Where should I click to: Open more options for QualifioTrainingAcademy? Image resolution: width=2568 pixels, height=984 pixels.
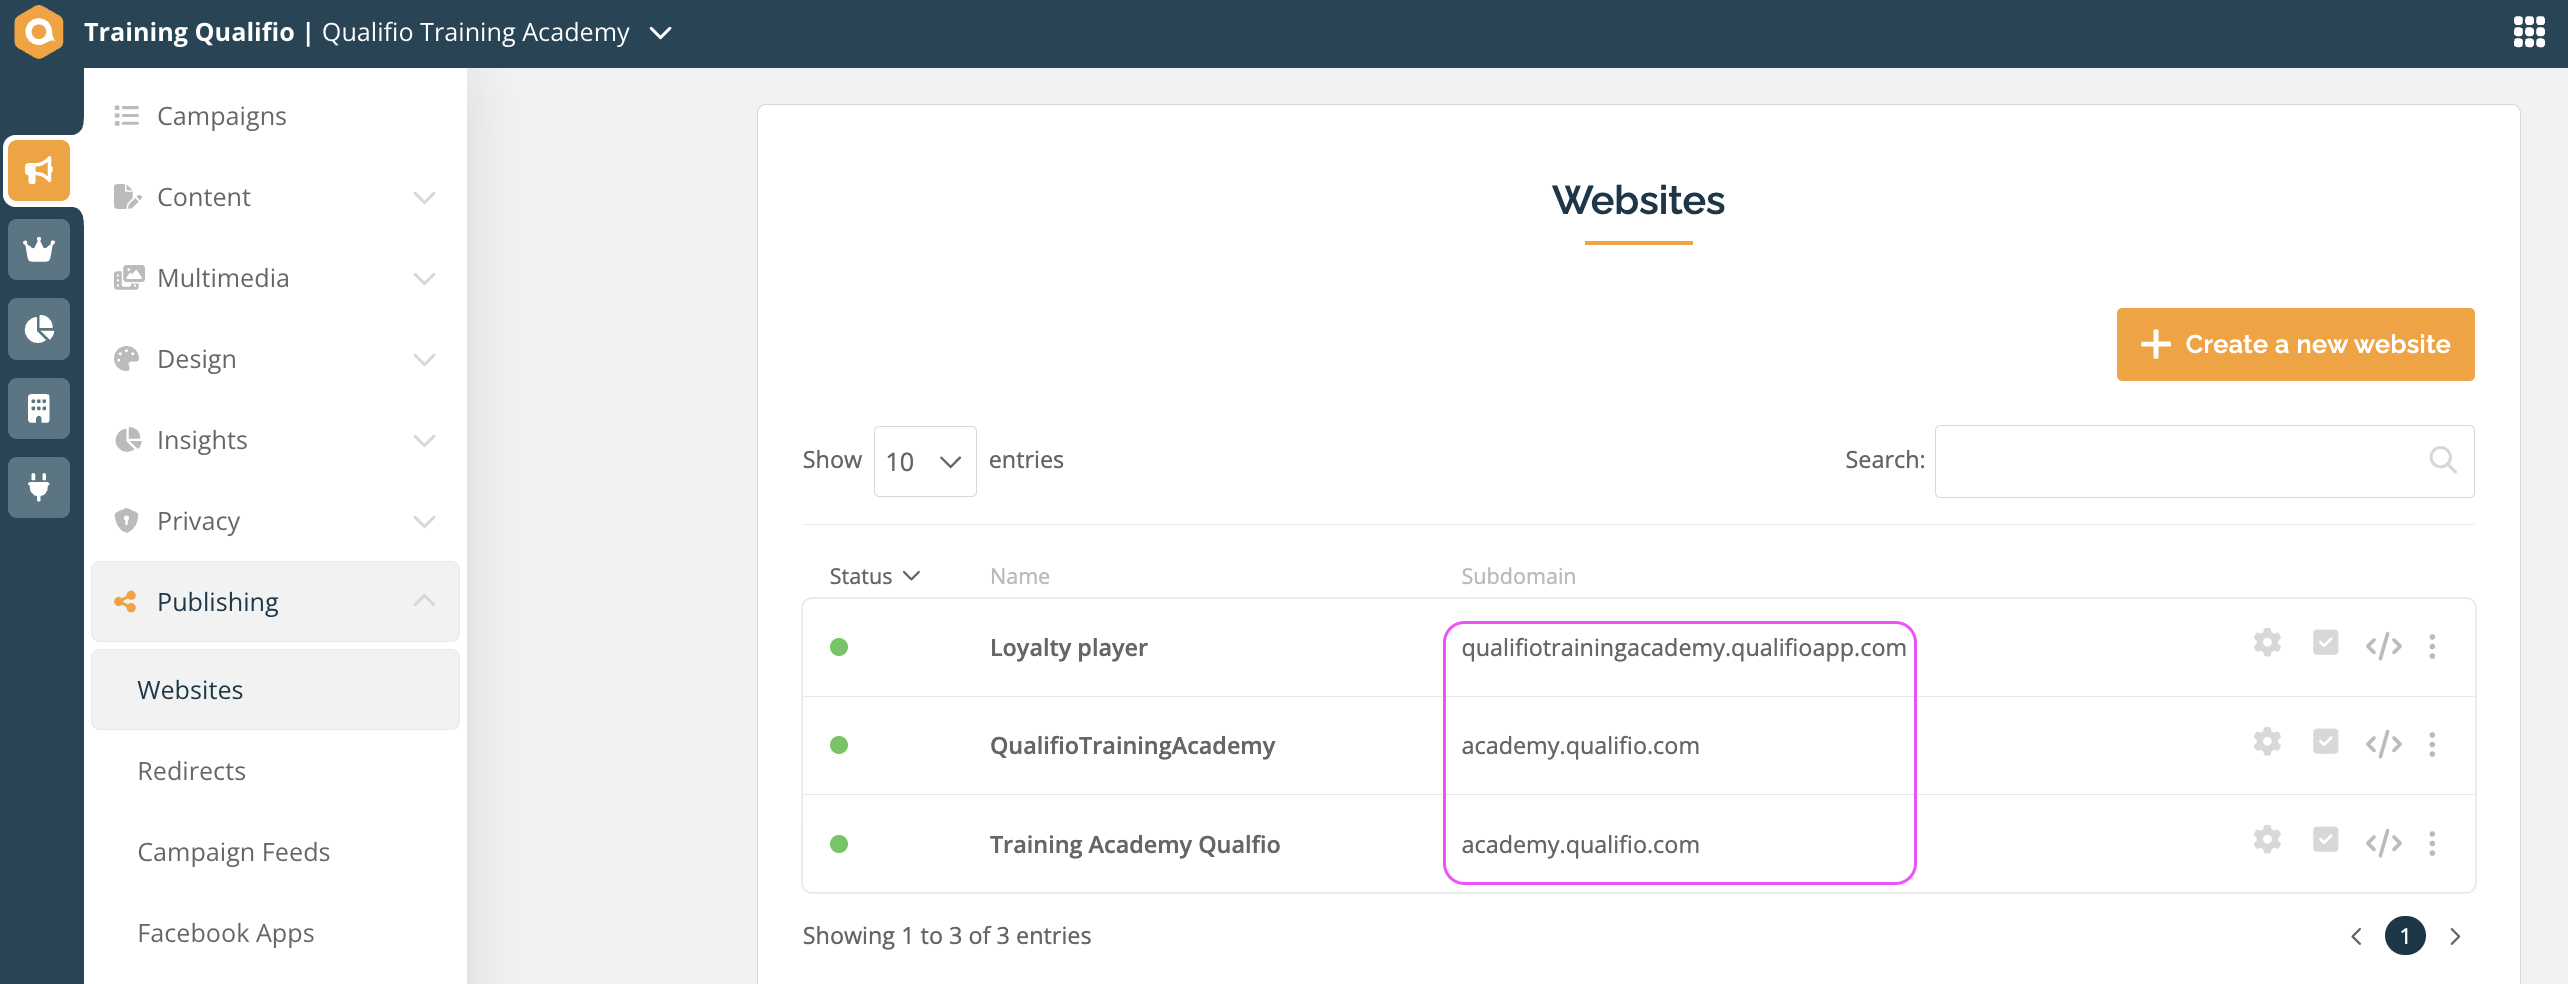[2432, 744]
